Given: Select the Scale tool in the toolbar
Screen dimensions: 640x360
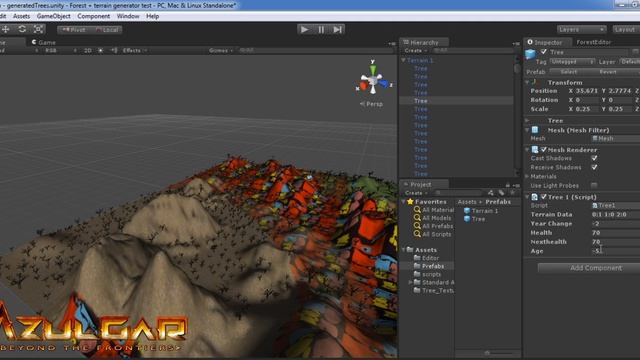Looking at the screenshot, I should [38, 29].
